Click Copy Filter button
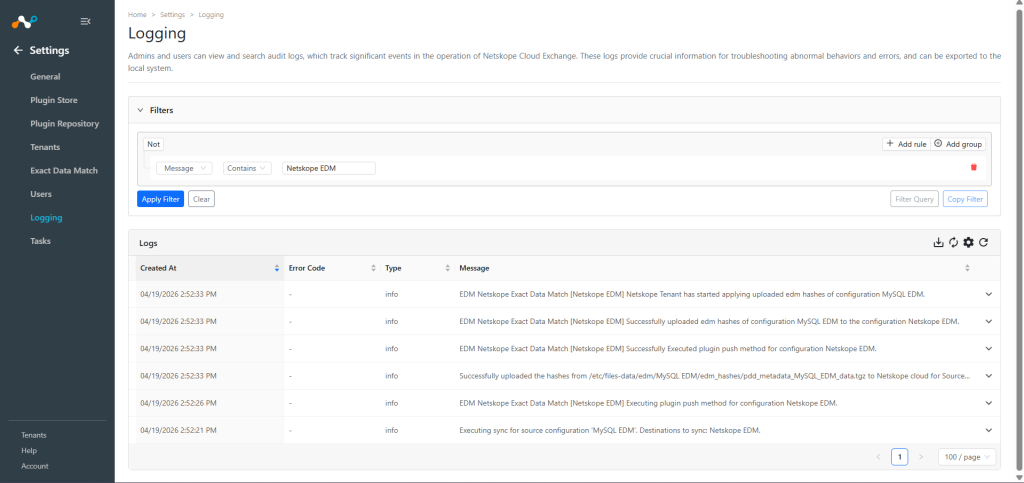This screenshot has width=1024, height=483. [x=965, y=199]
